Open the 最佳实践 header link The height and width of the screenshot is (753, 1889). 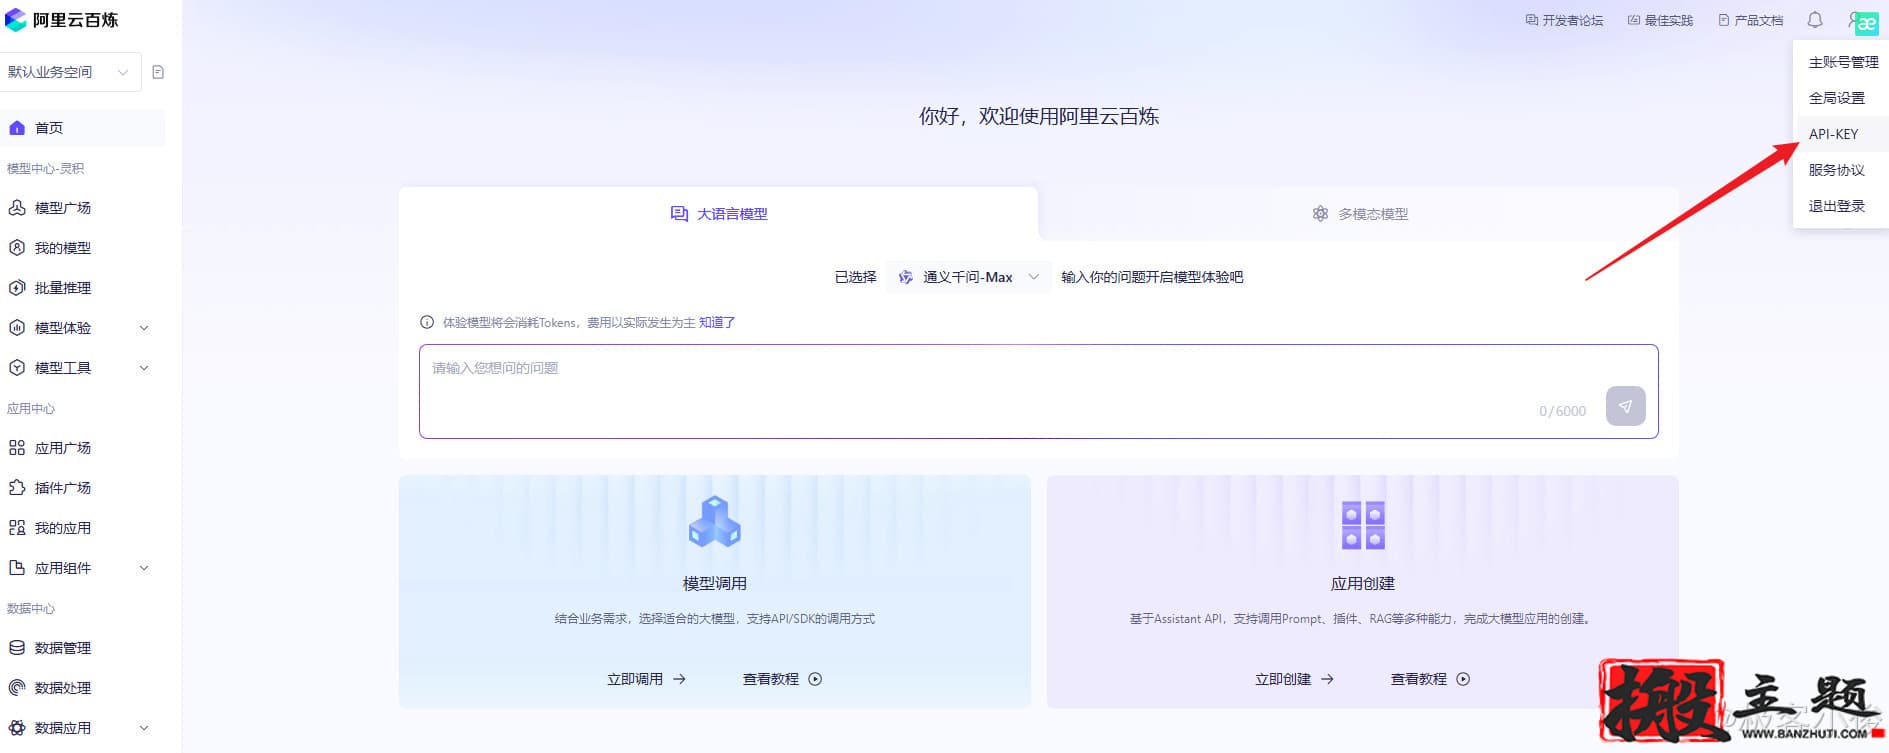[x=1660, y=20]
